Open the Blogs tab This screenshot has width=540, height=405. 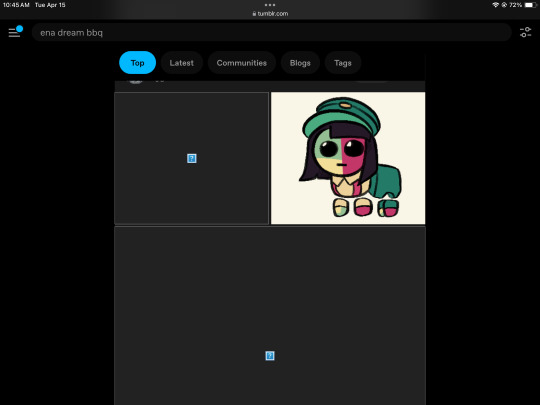pyautogui.click(x=300, y=63)
